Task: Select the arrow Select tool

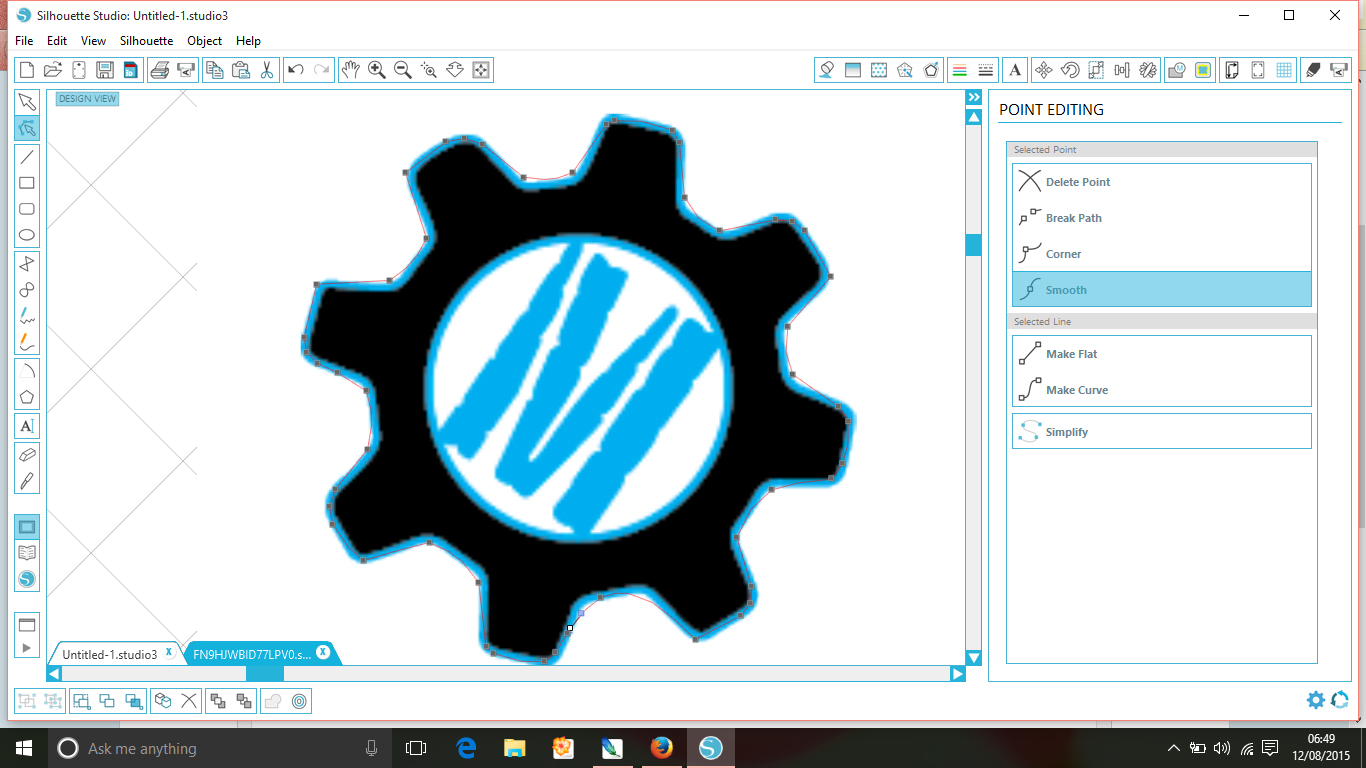Action: [27, 101]
